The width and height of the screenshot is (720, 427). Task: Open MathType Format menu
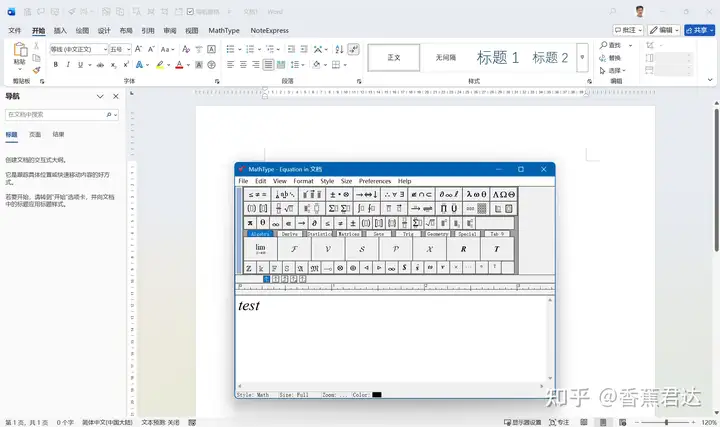tap(303, 181)
